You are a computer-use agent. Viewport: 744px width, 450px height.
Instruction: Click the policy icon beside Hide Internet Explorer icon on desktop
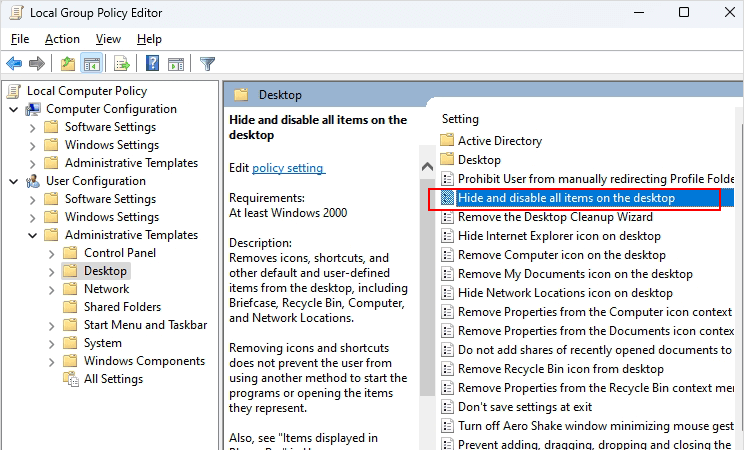[x=447, y=236]
